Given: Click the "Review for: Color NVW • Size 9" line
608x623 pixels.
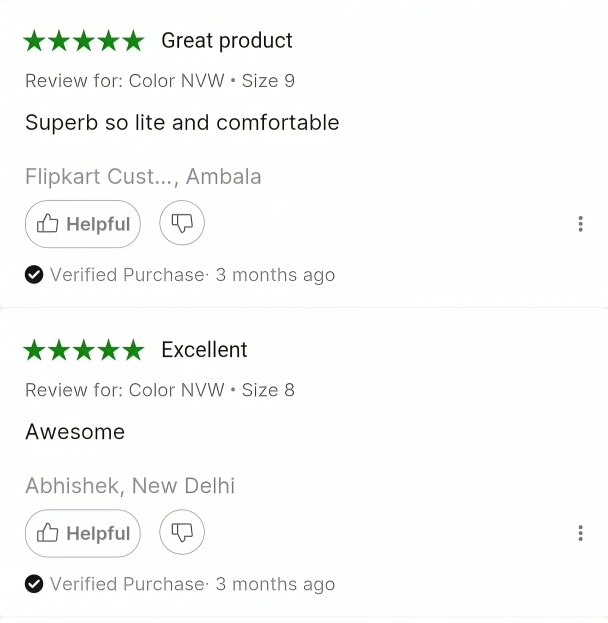Looking at the screenshot, I should pos(160,81).
